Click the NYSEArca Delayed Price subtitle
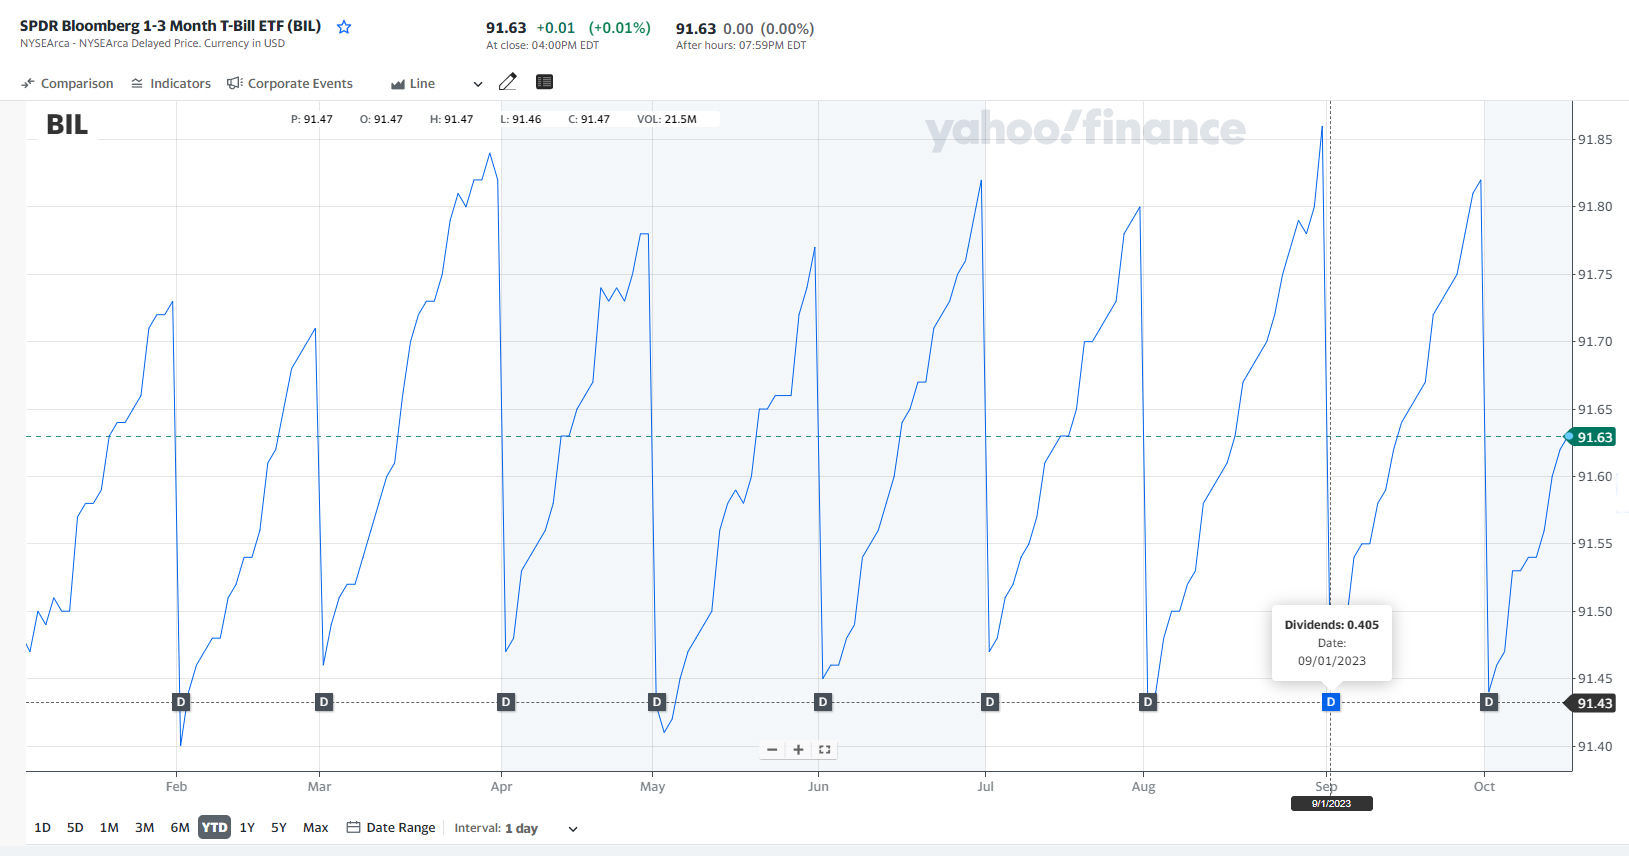 pyautogui.click(x=152, y=43)
